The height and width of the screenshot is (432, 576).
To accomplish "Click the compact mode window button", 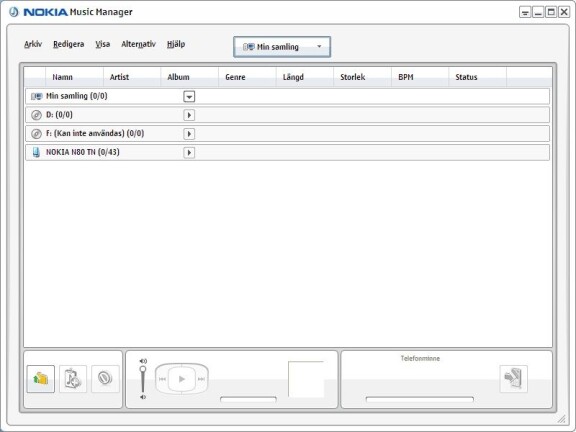I will pos(525,12).
